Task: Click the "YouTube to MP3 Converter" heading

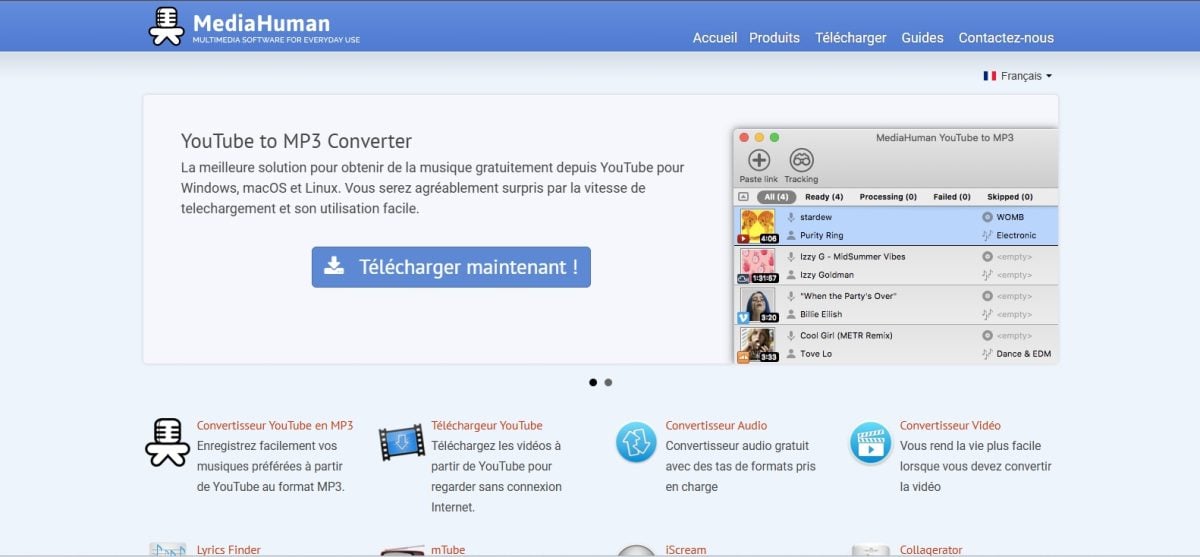Action: (x=296, y=141)
